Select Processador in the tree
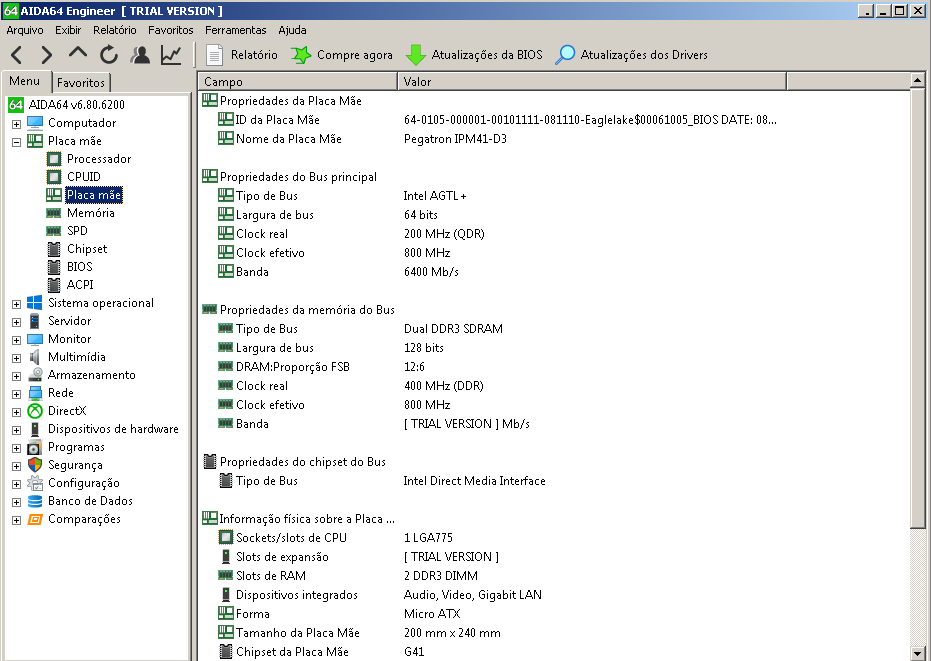Screen dimensions: 931x661 tap(99, 159)
